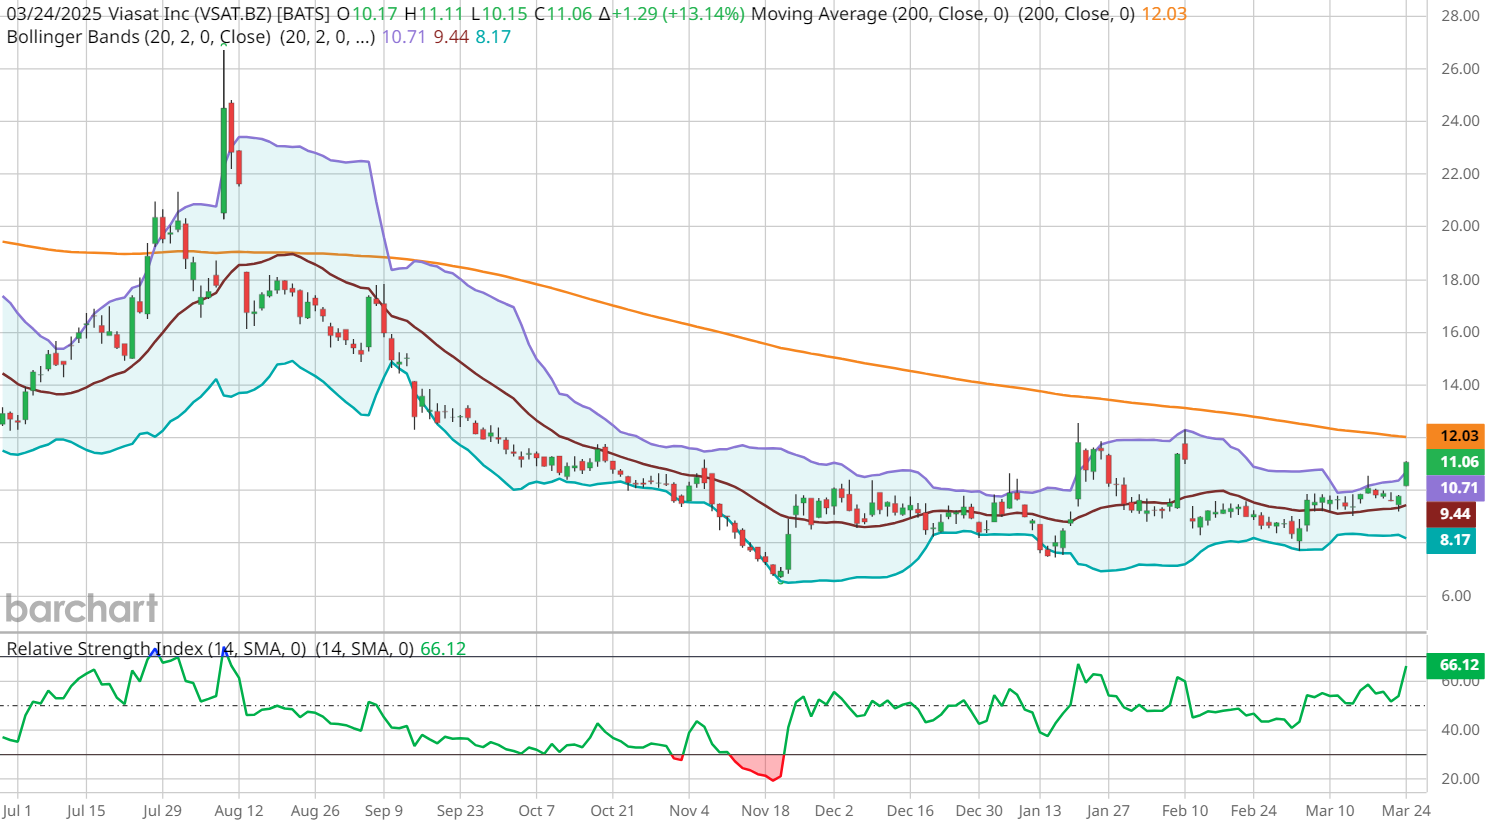The width and height of the screenshot is (1486, 826).
Task: Click the Nov 4 date axis label
Action: click(x=689, y=811)
